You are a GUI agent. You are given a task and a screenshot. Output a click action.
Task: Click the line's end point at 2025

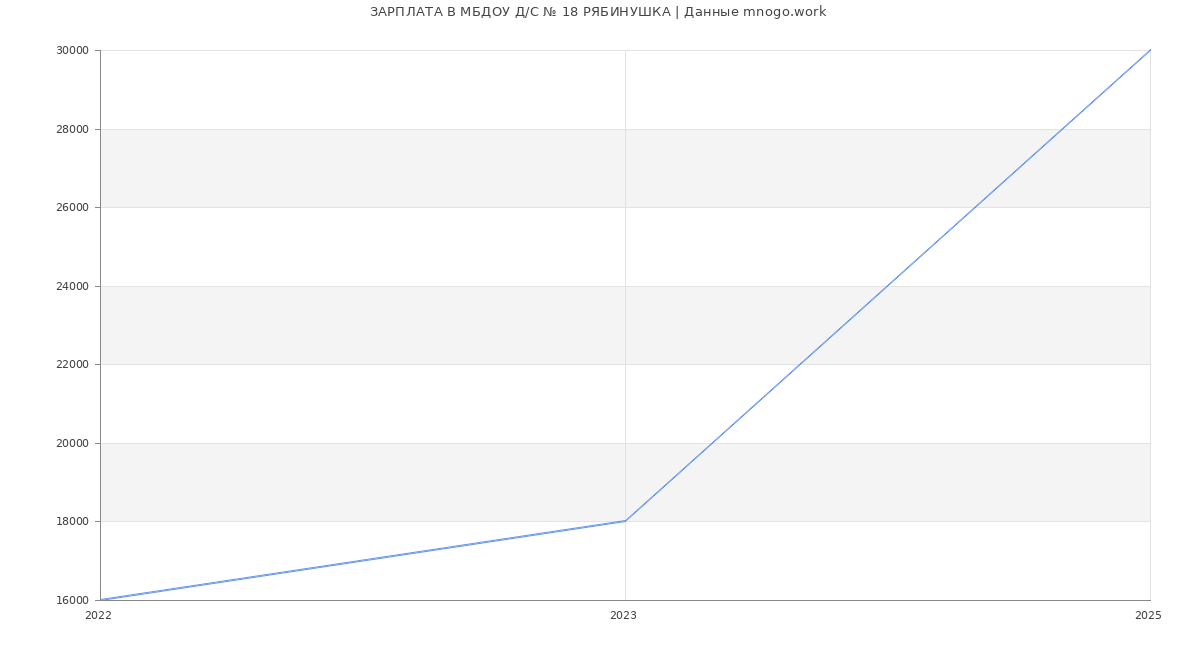click(1150, 50)
